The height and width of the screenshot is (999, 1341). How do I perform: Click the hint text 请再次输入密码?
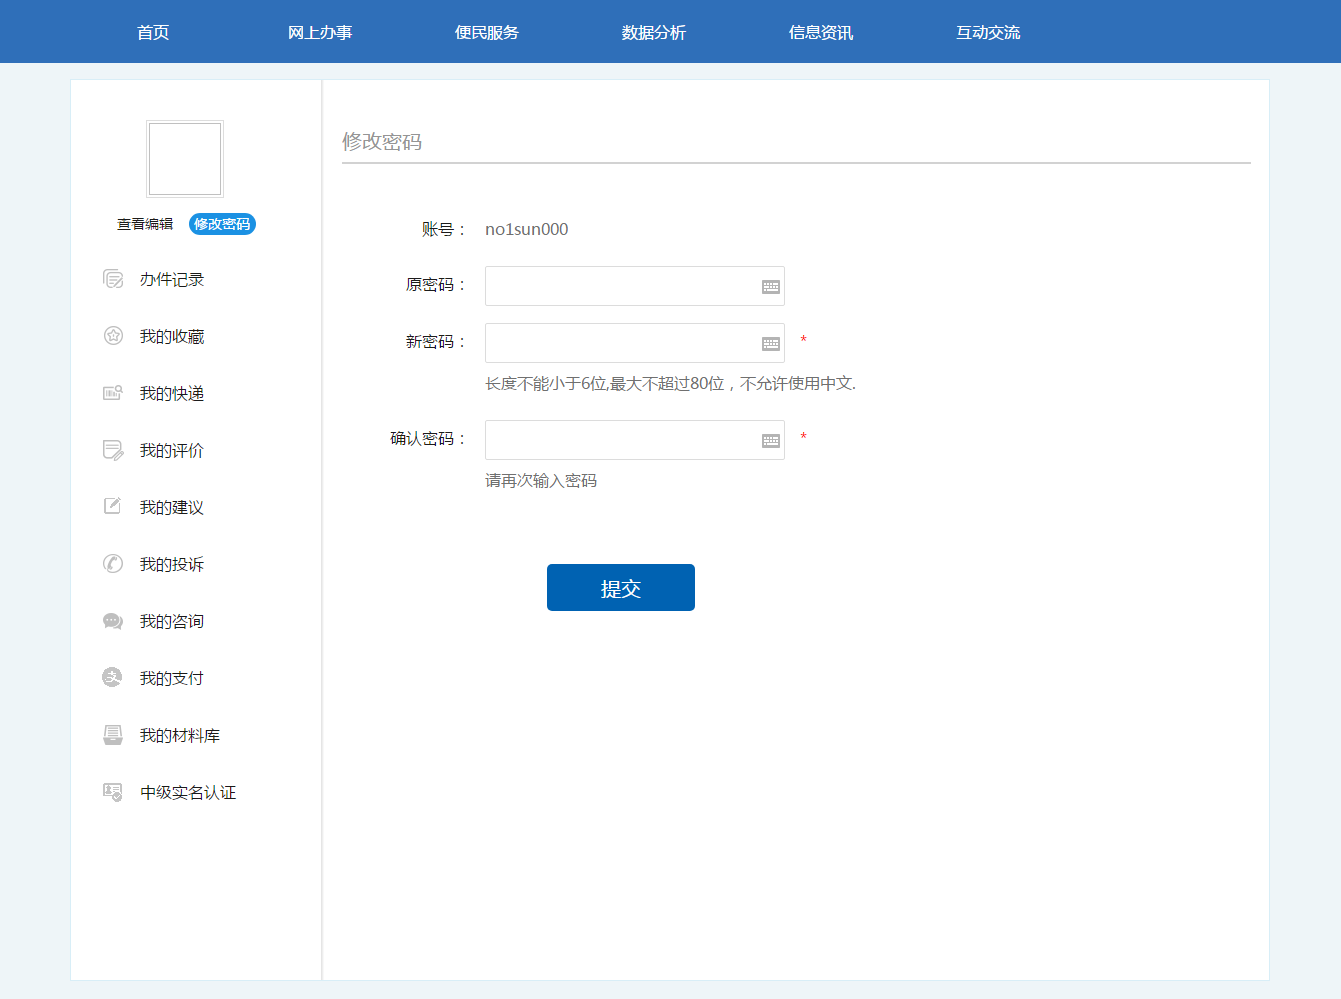pyautogui.click(x=541, y=481)
